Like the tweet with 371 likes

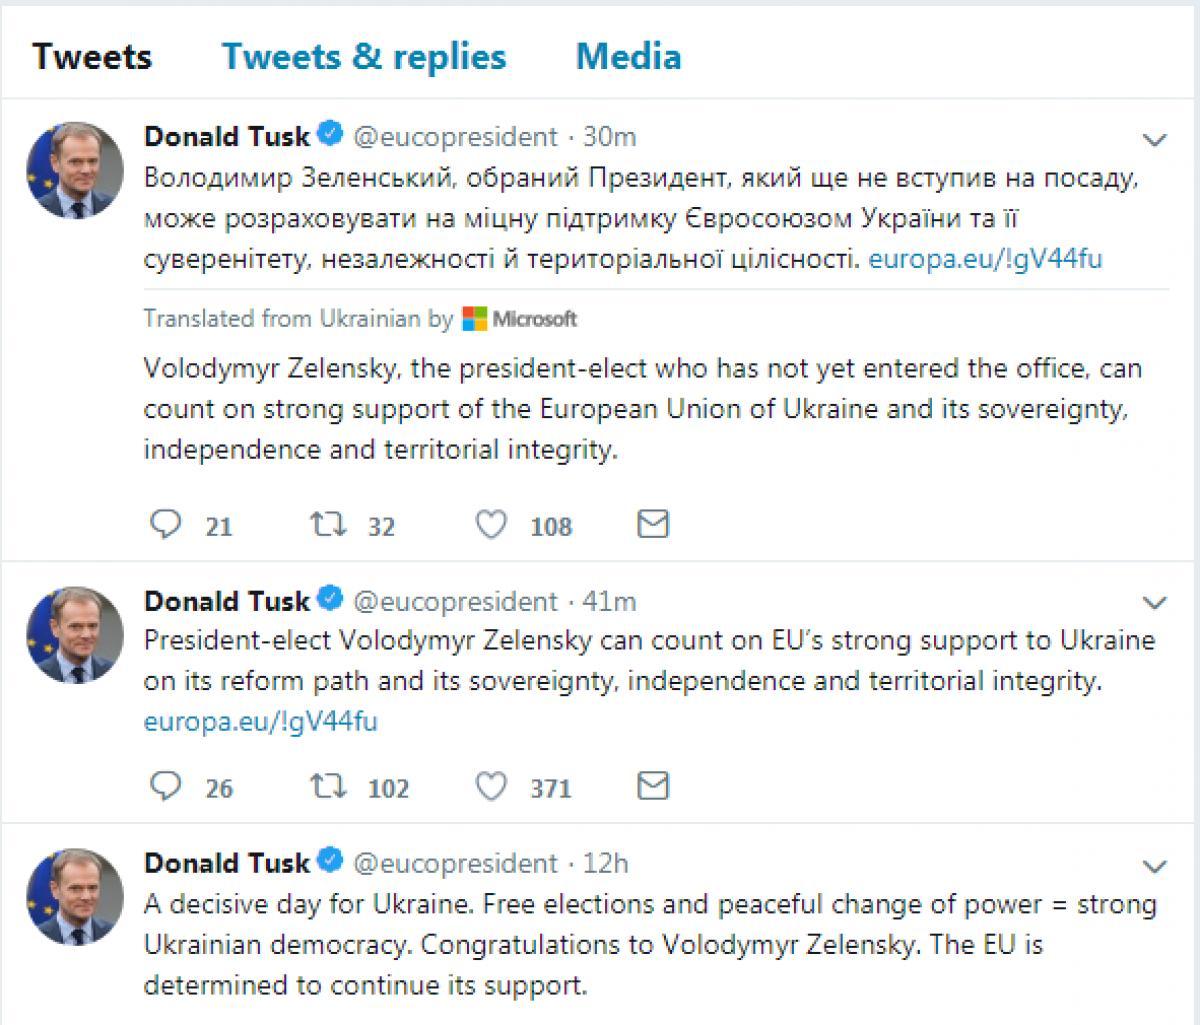491,787
